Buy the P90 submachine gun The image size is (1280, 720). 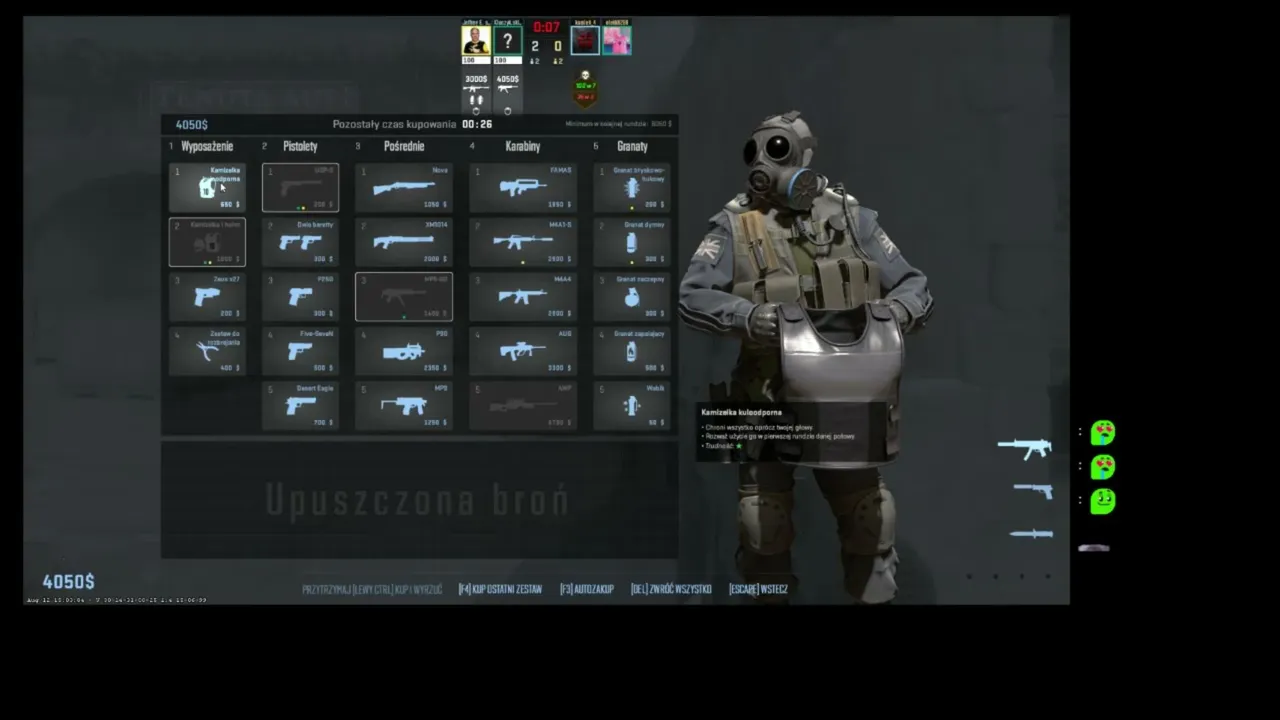point(404,351)
